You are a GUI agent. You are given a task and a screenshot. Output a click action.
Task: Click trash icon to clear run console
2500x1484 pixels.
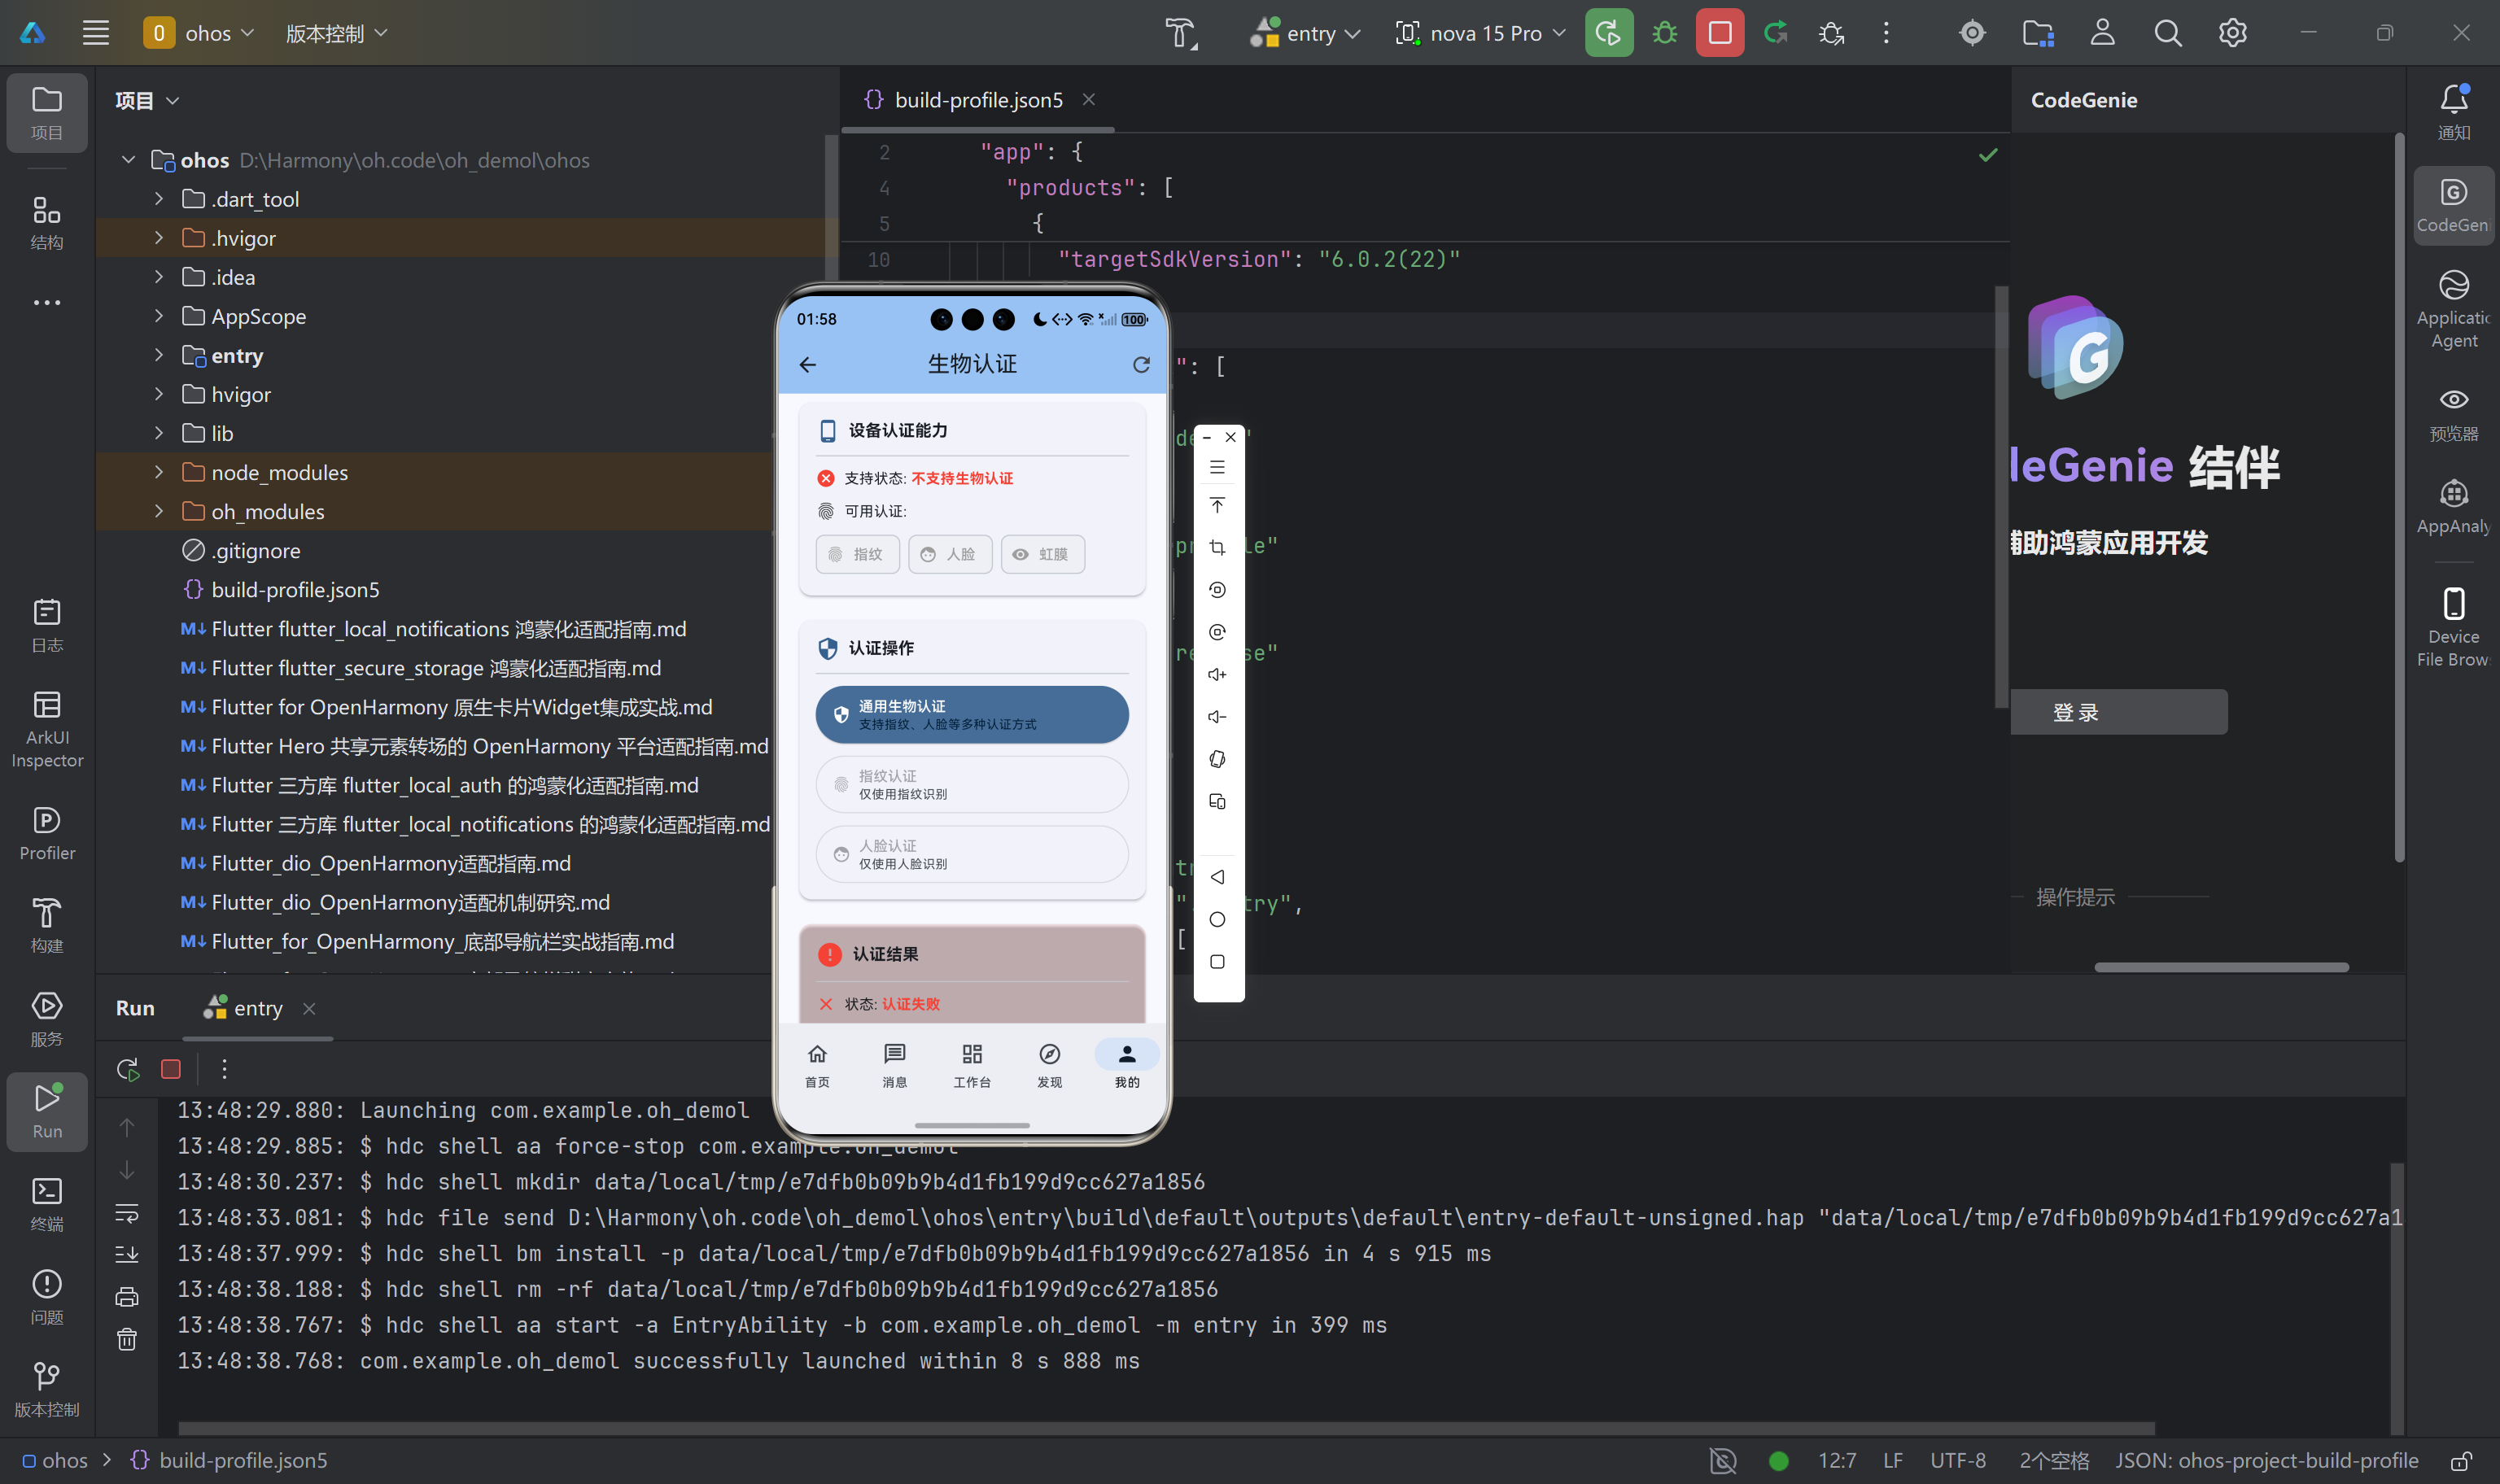tap(127, 1339)
